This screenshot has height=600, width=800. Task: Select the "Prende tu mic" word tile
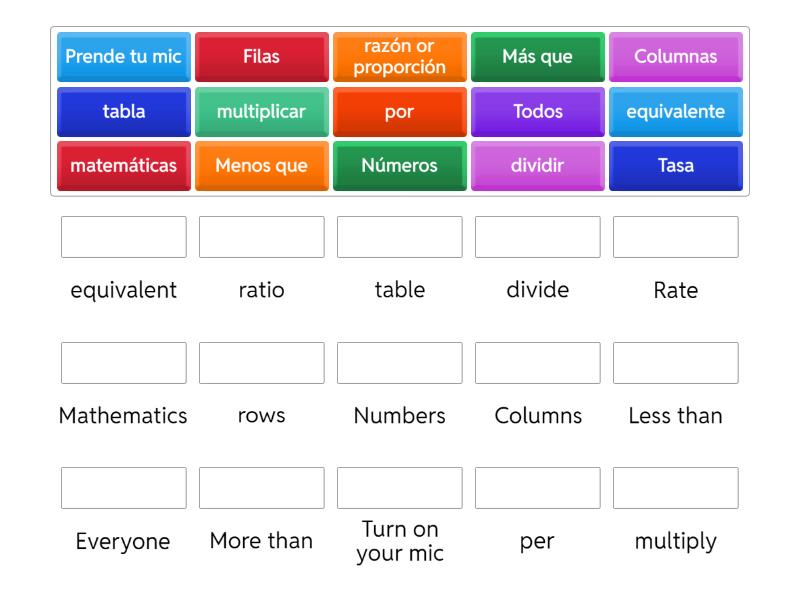[122, 57]
